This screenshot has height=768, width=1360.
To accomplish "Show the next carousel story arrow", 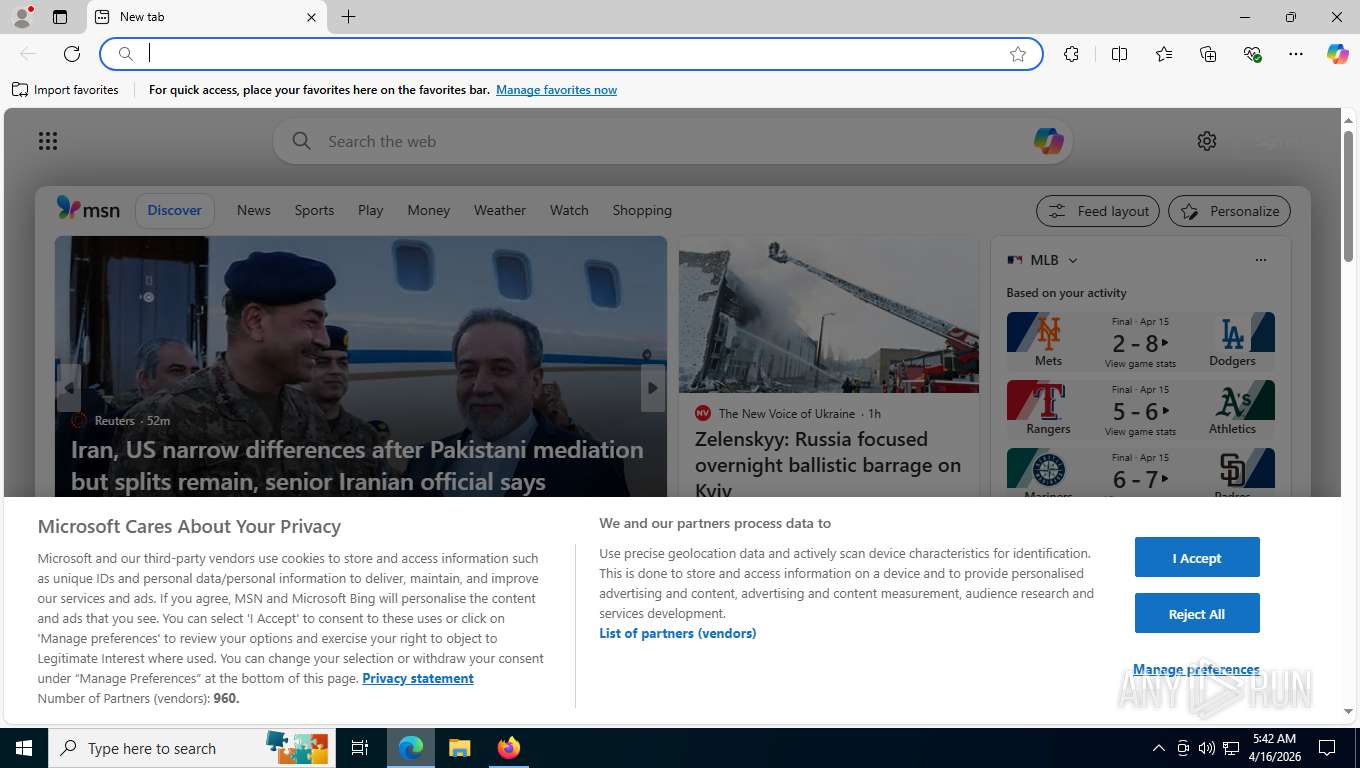I will [653, 388].
